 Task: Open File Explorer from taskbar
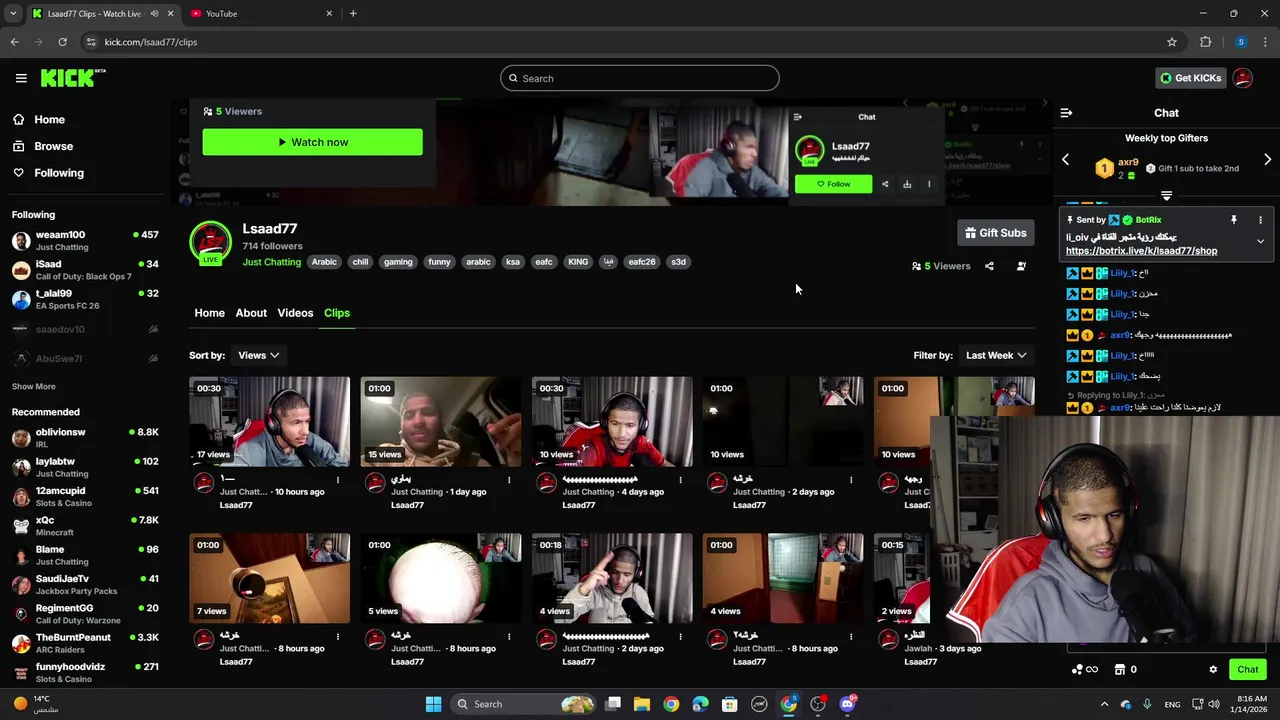642,704
